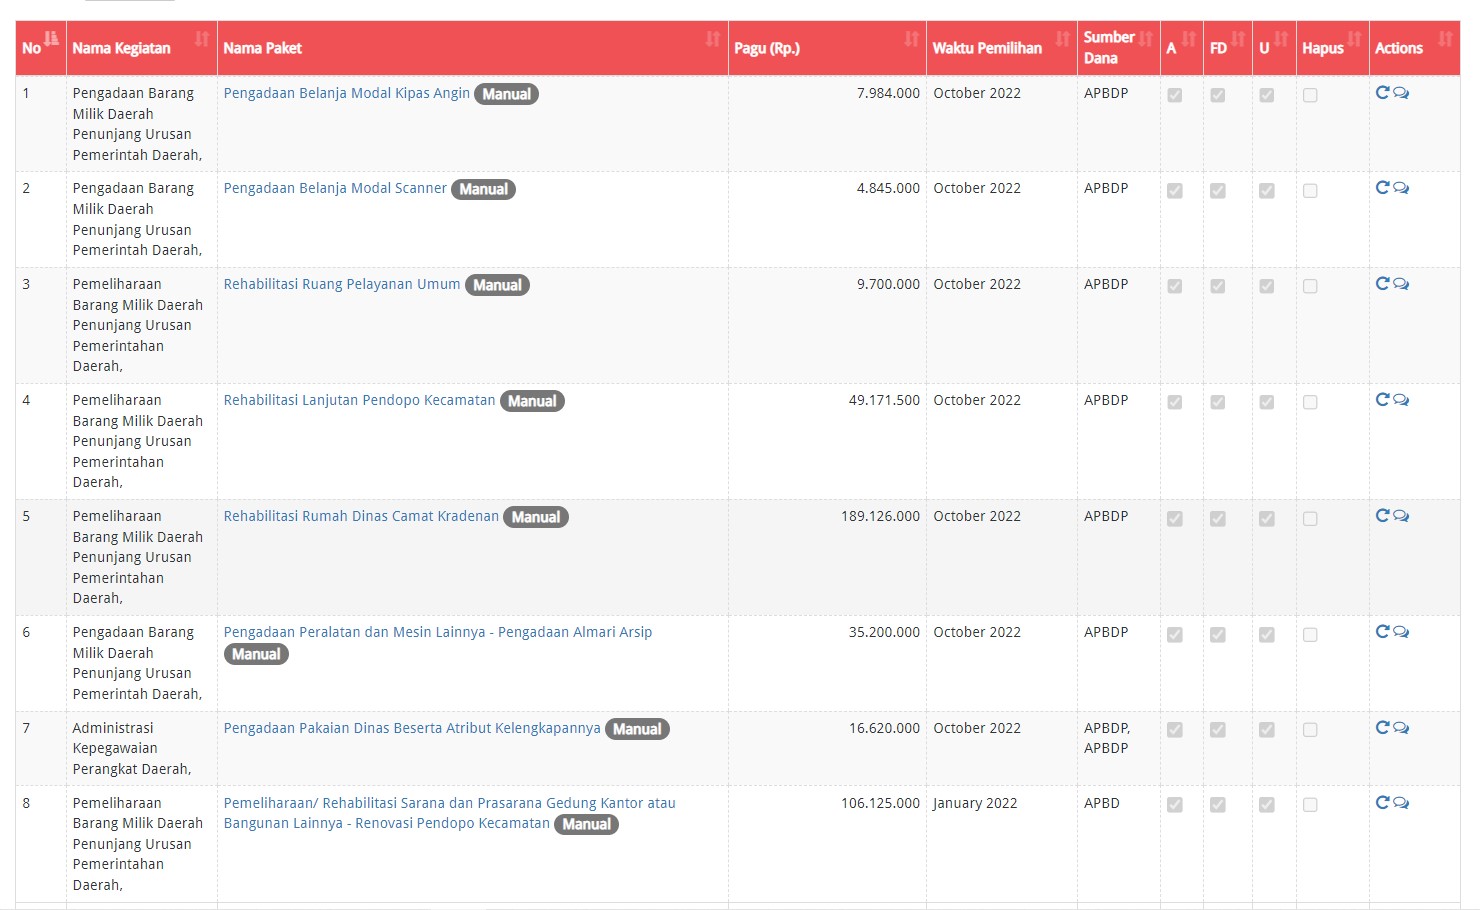Sort by Nama Paket column header

click(472, 48)
